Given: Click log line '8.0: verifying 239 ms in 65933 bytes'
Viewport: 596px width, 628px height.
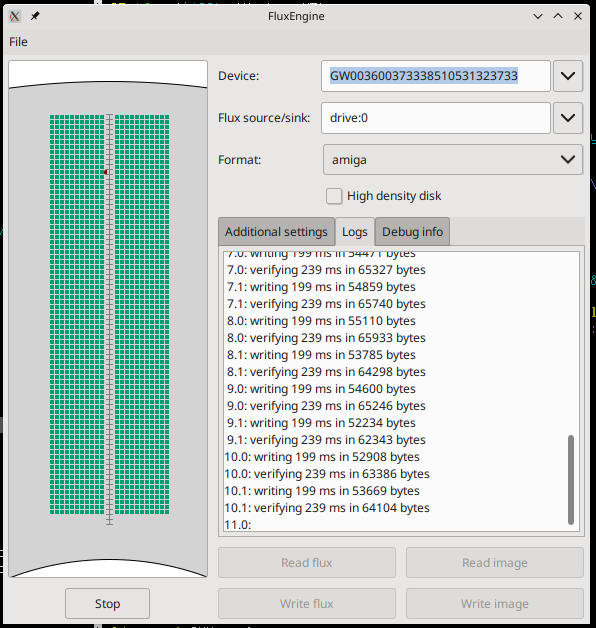Looking at the screenshot, I should (x=326, y=338).
